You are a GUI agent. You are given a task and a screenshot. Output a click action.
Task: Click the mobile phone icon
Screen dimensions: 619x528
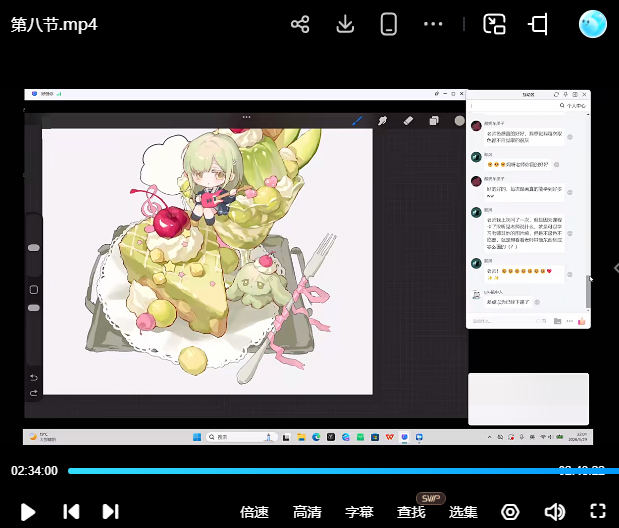coord(390,25)
